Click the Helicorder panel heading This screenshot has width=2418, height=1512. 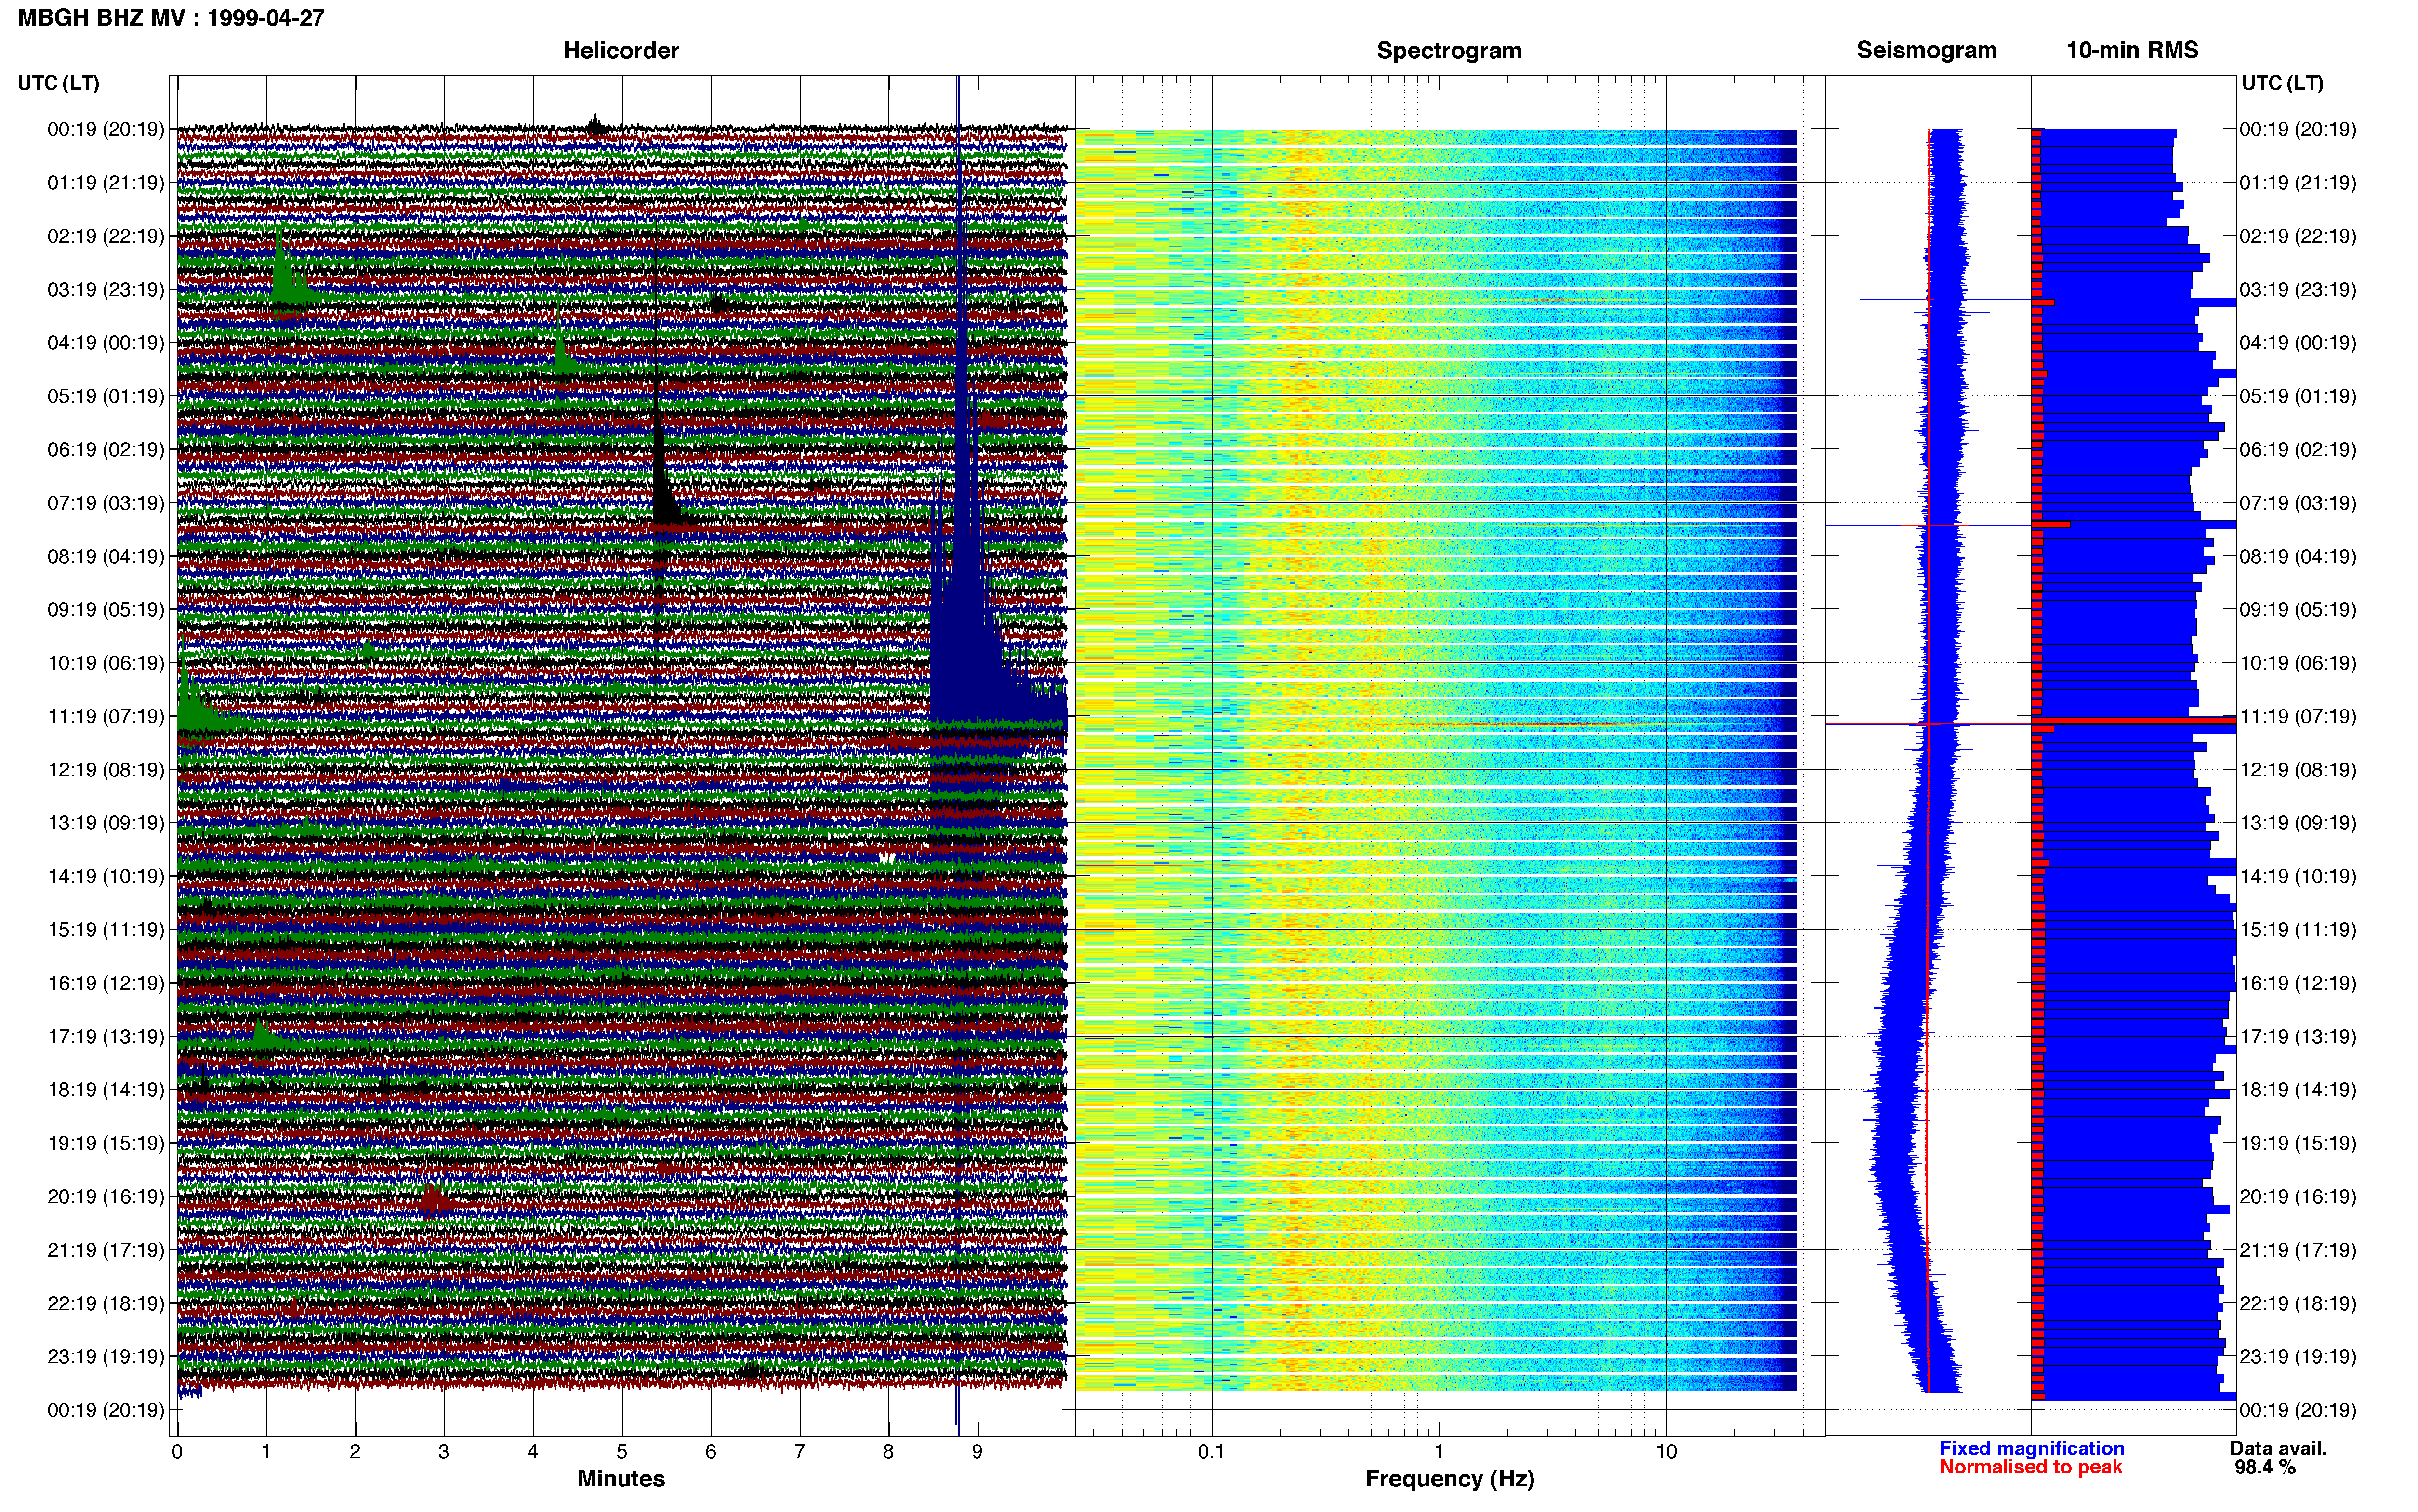pos(621,50)
